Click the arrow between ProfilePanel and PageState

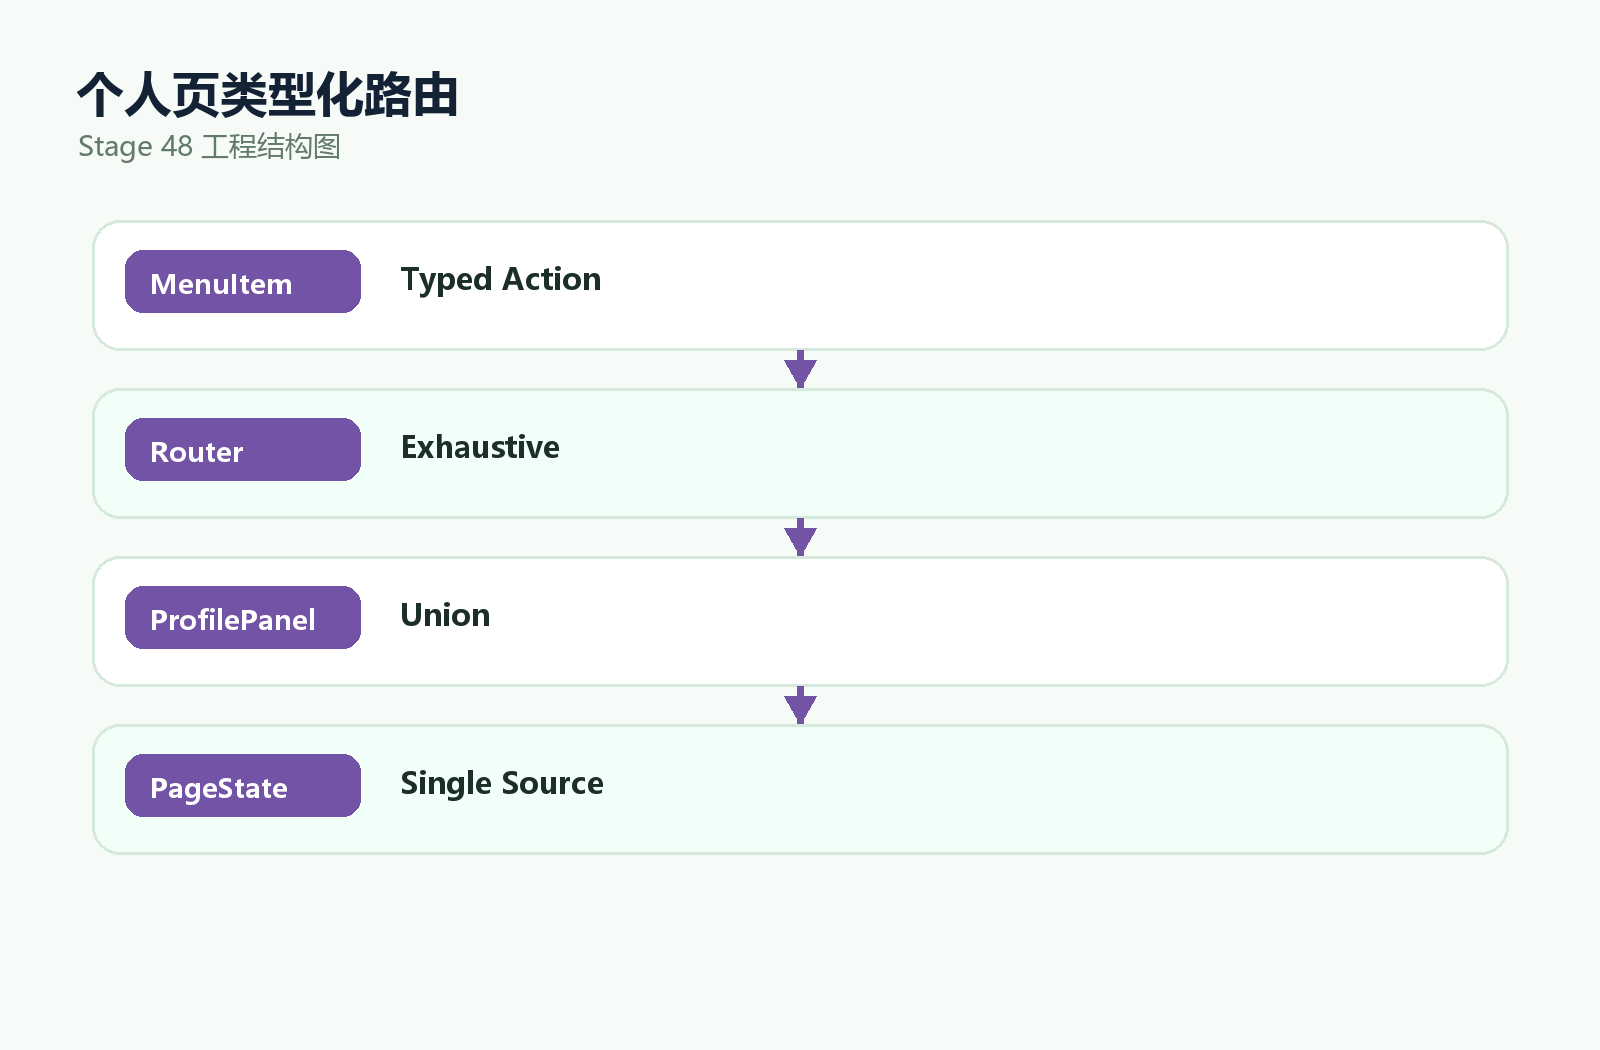tap(800, 705)
